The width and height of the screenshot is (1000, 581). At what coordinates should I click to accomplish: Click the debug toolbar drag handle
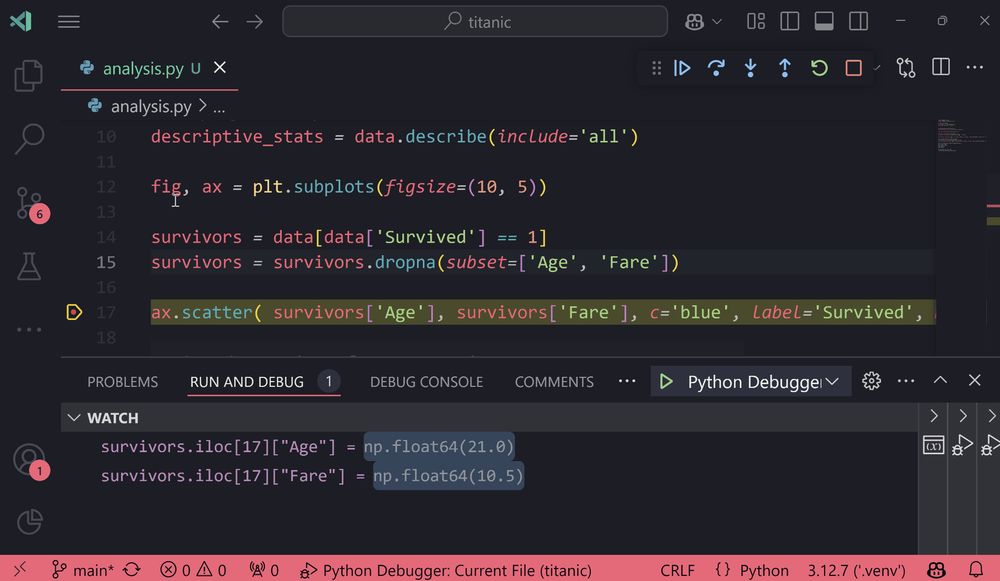[656, 68]
